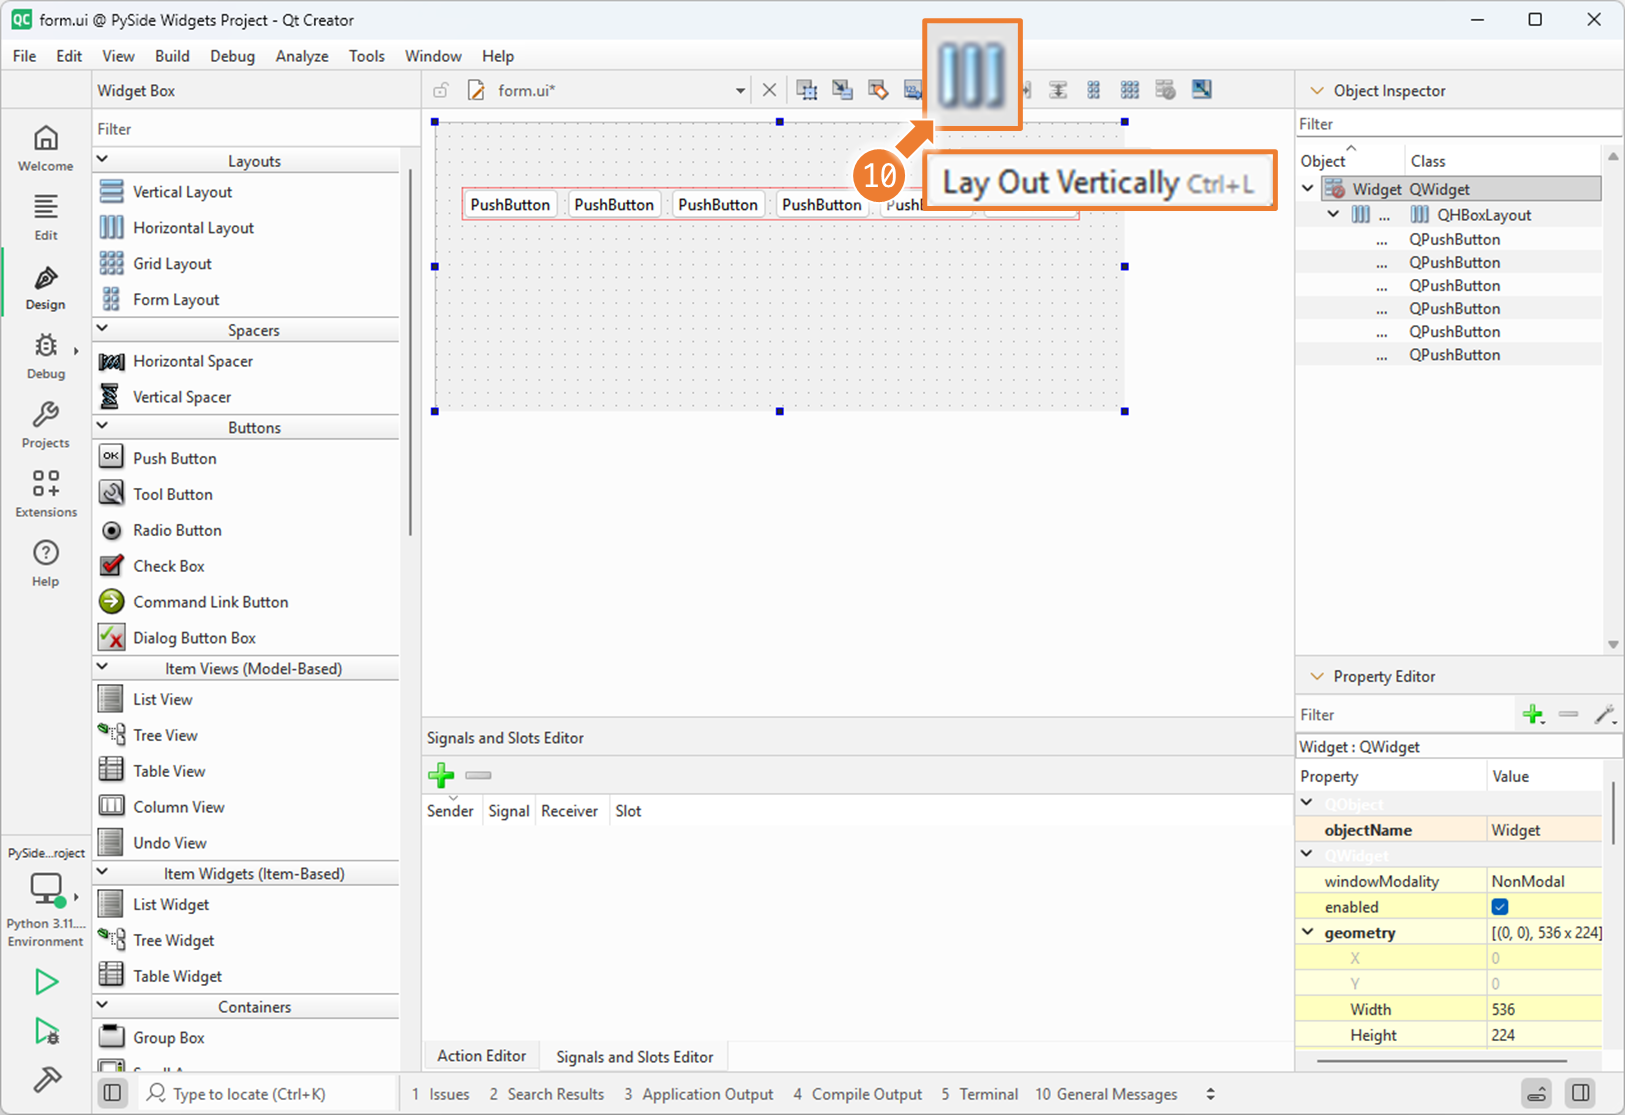This screenshot has height=1115, width=1625.
Task: Toggle the file lock icon beside form.ui
Action: (440, 90)
